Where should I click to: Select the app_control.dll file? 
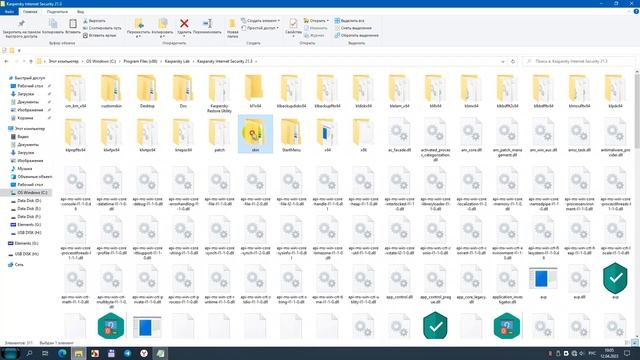(x=399, y=282)
